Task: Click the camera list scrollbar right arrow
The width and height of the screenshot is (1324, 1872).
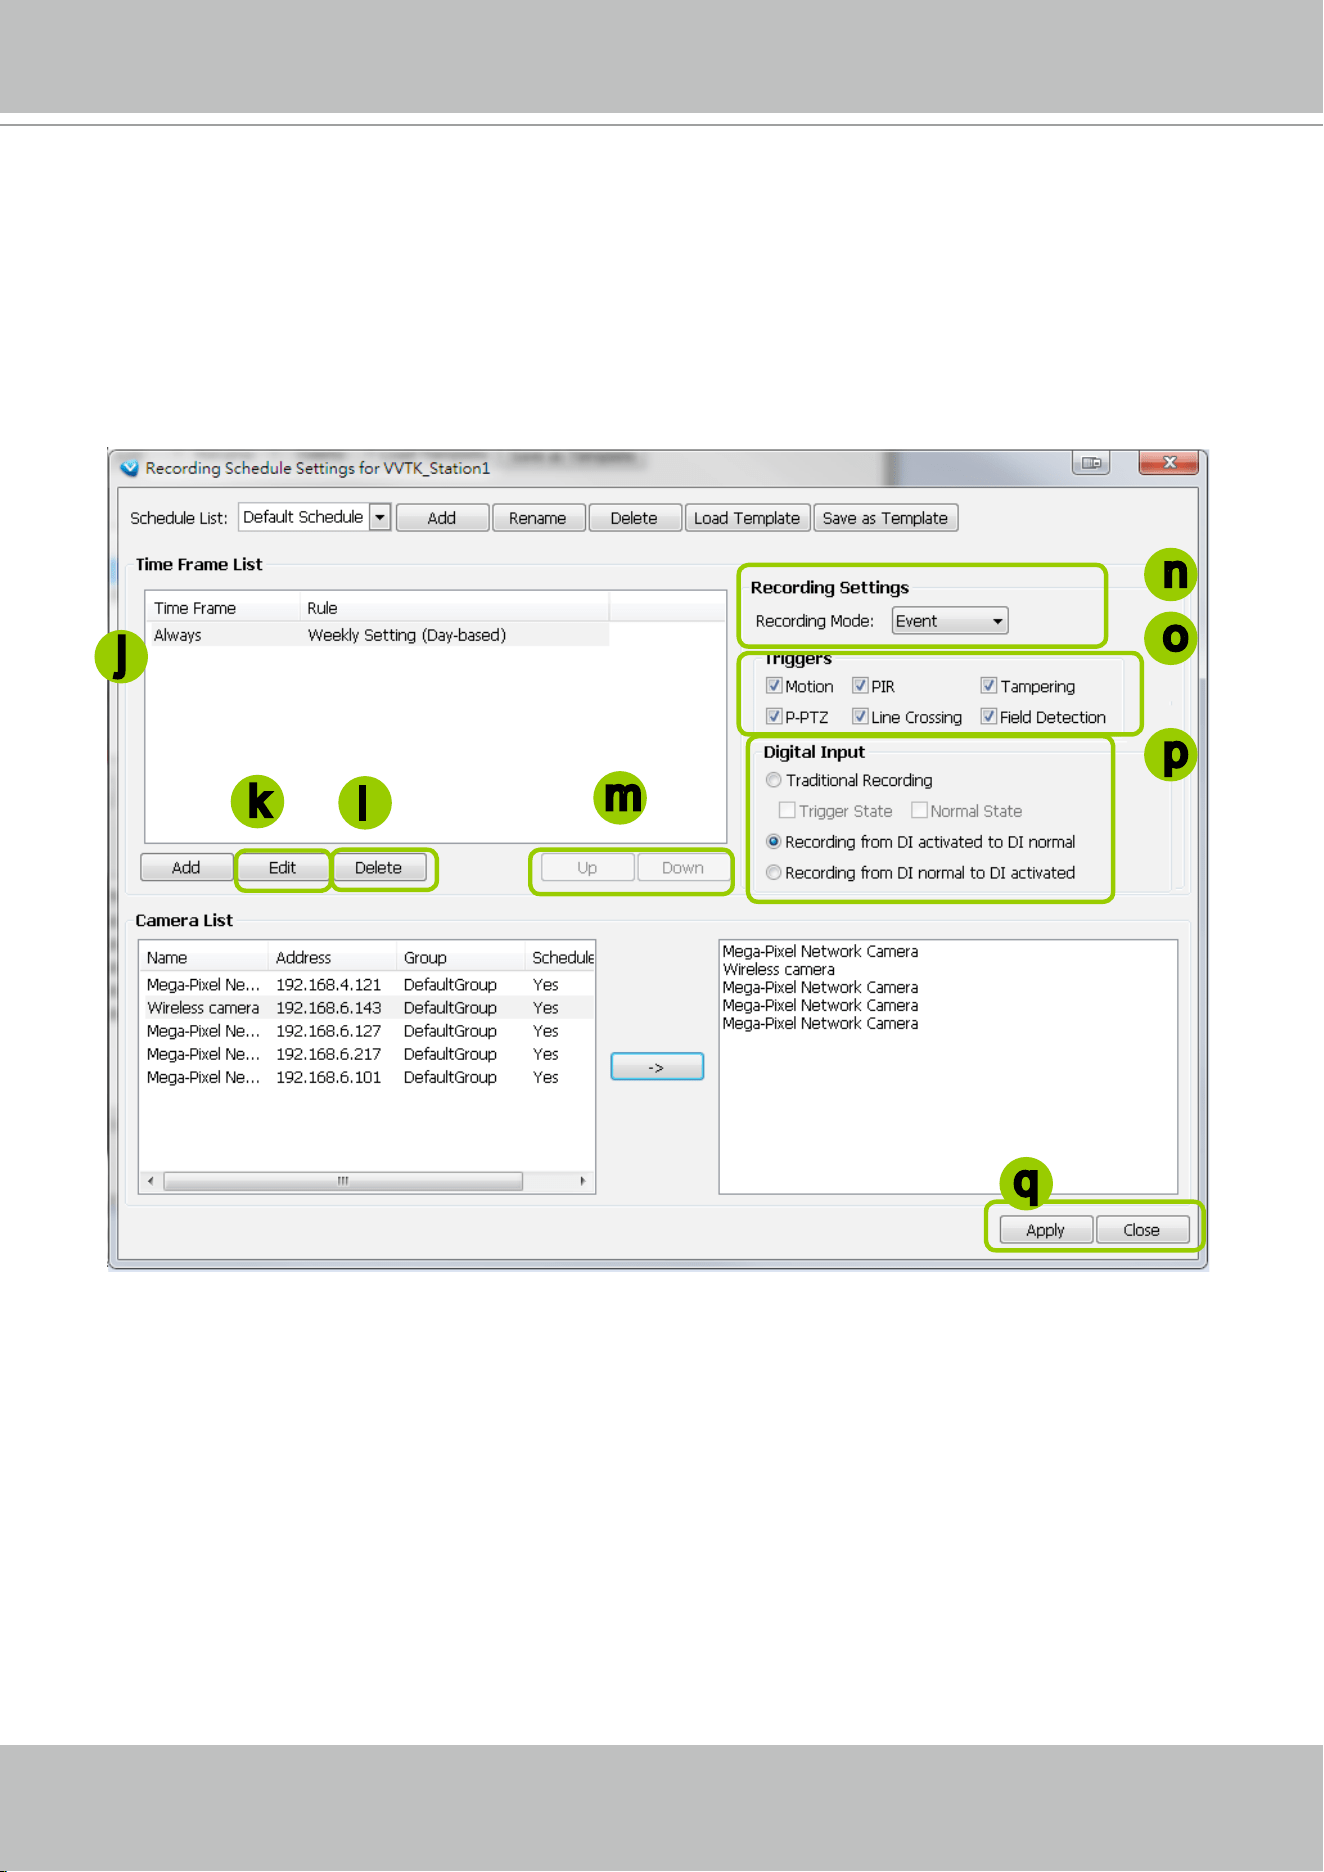Action: click(582, 1181)
